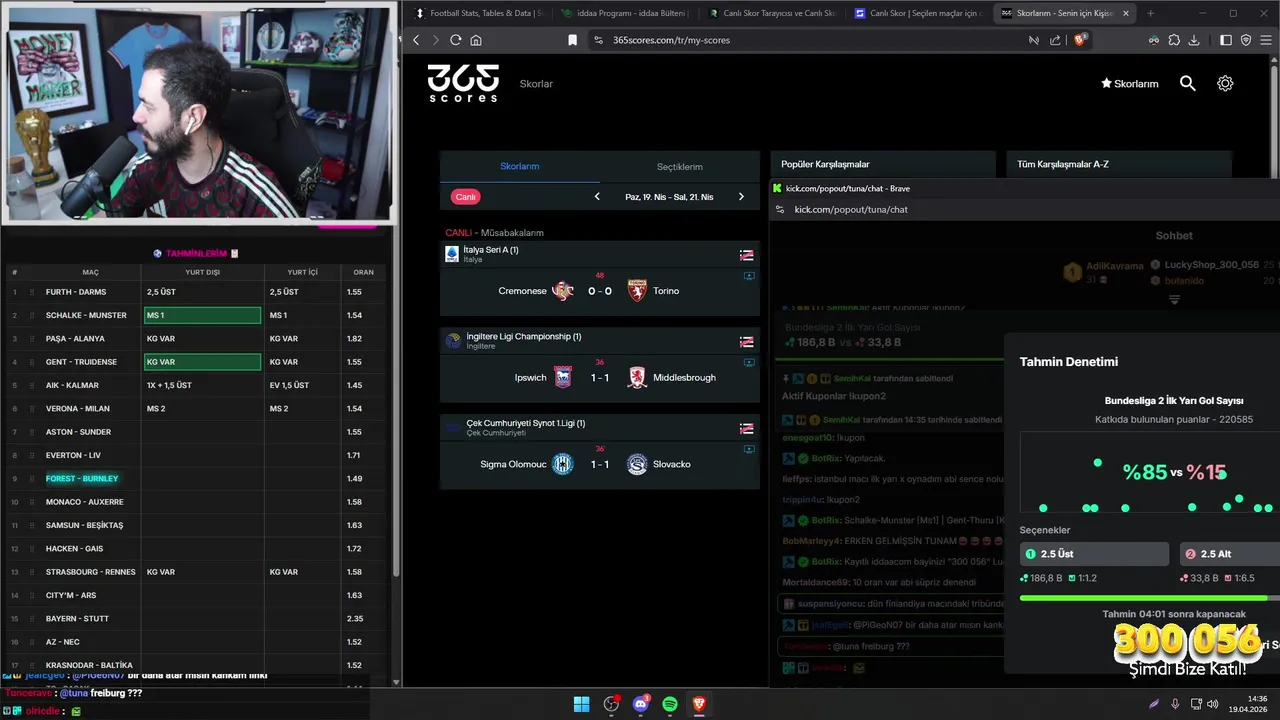Screen dimensions: 1280x720
Task: Switch to the Skorlarım tab
Action: 520,166
